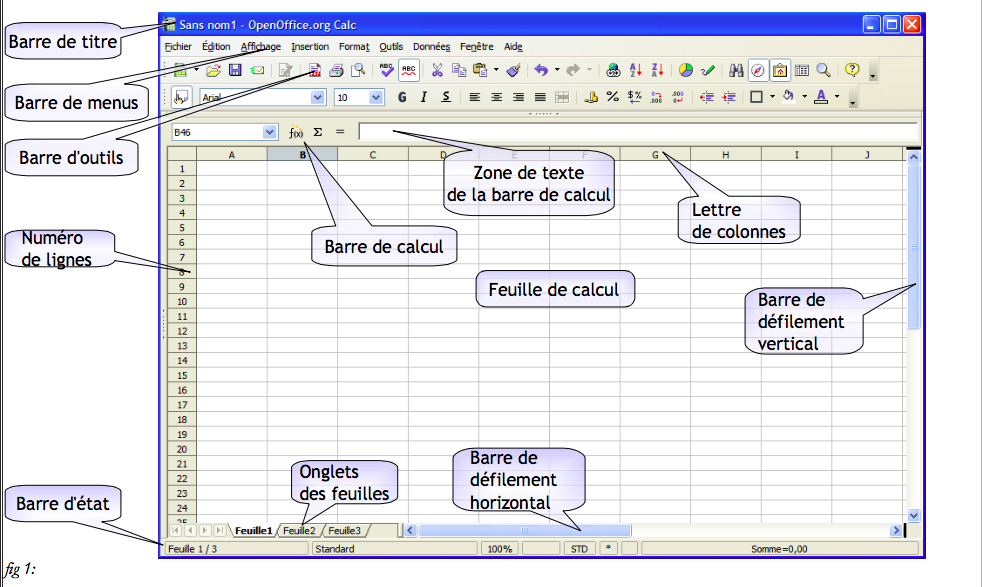Align cell content left
Screen dimensions: 982x587
(475, 97)
